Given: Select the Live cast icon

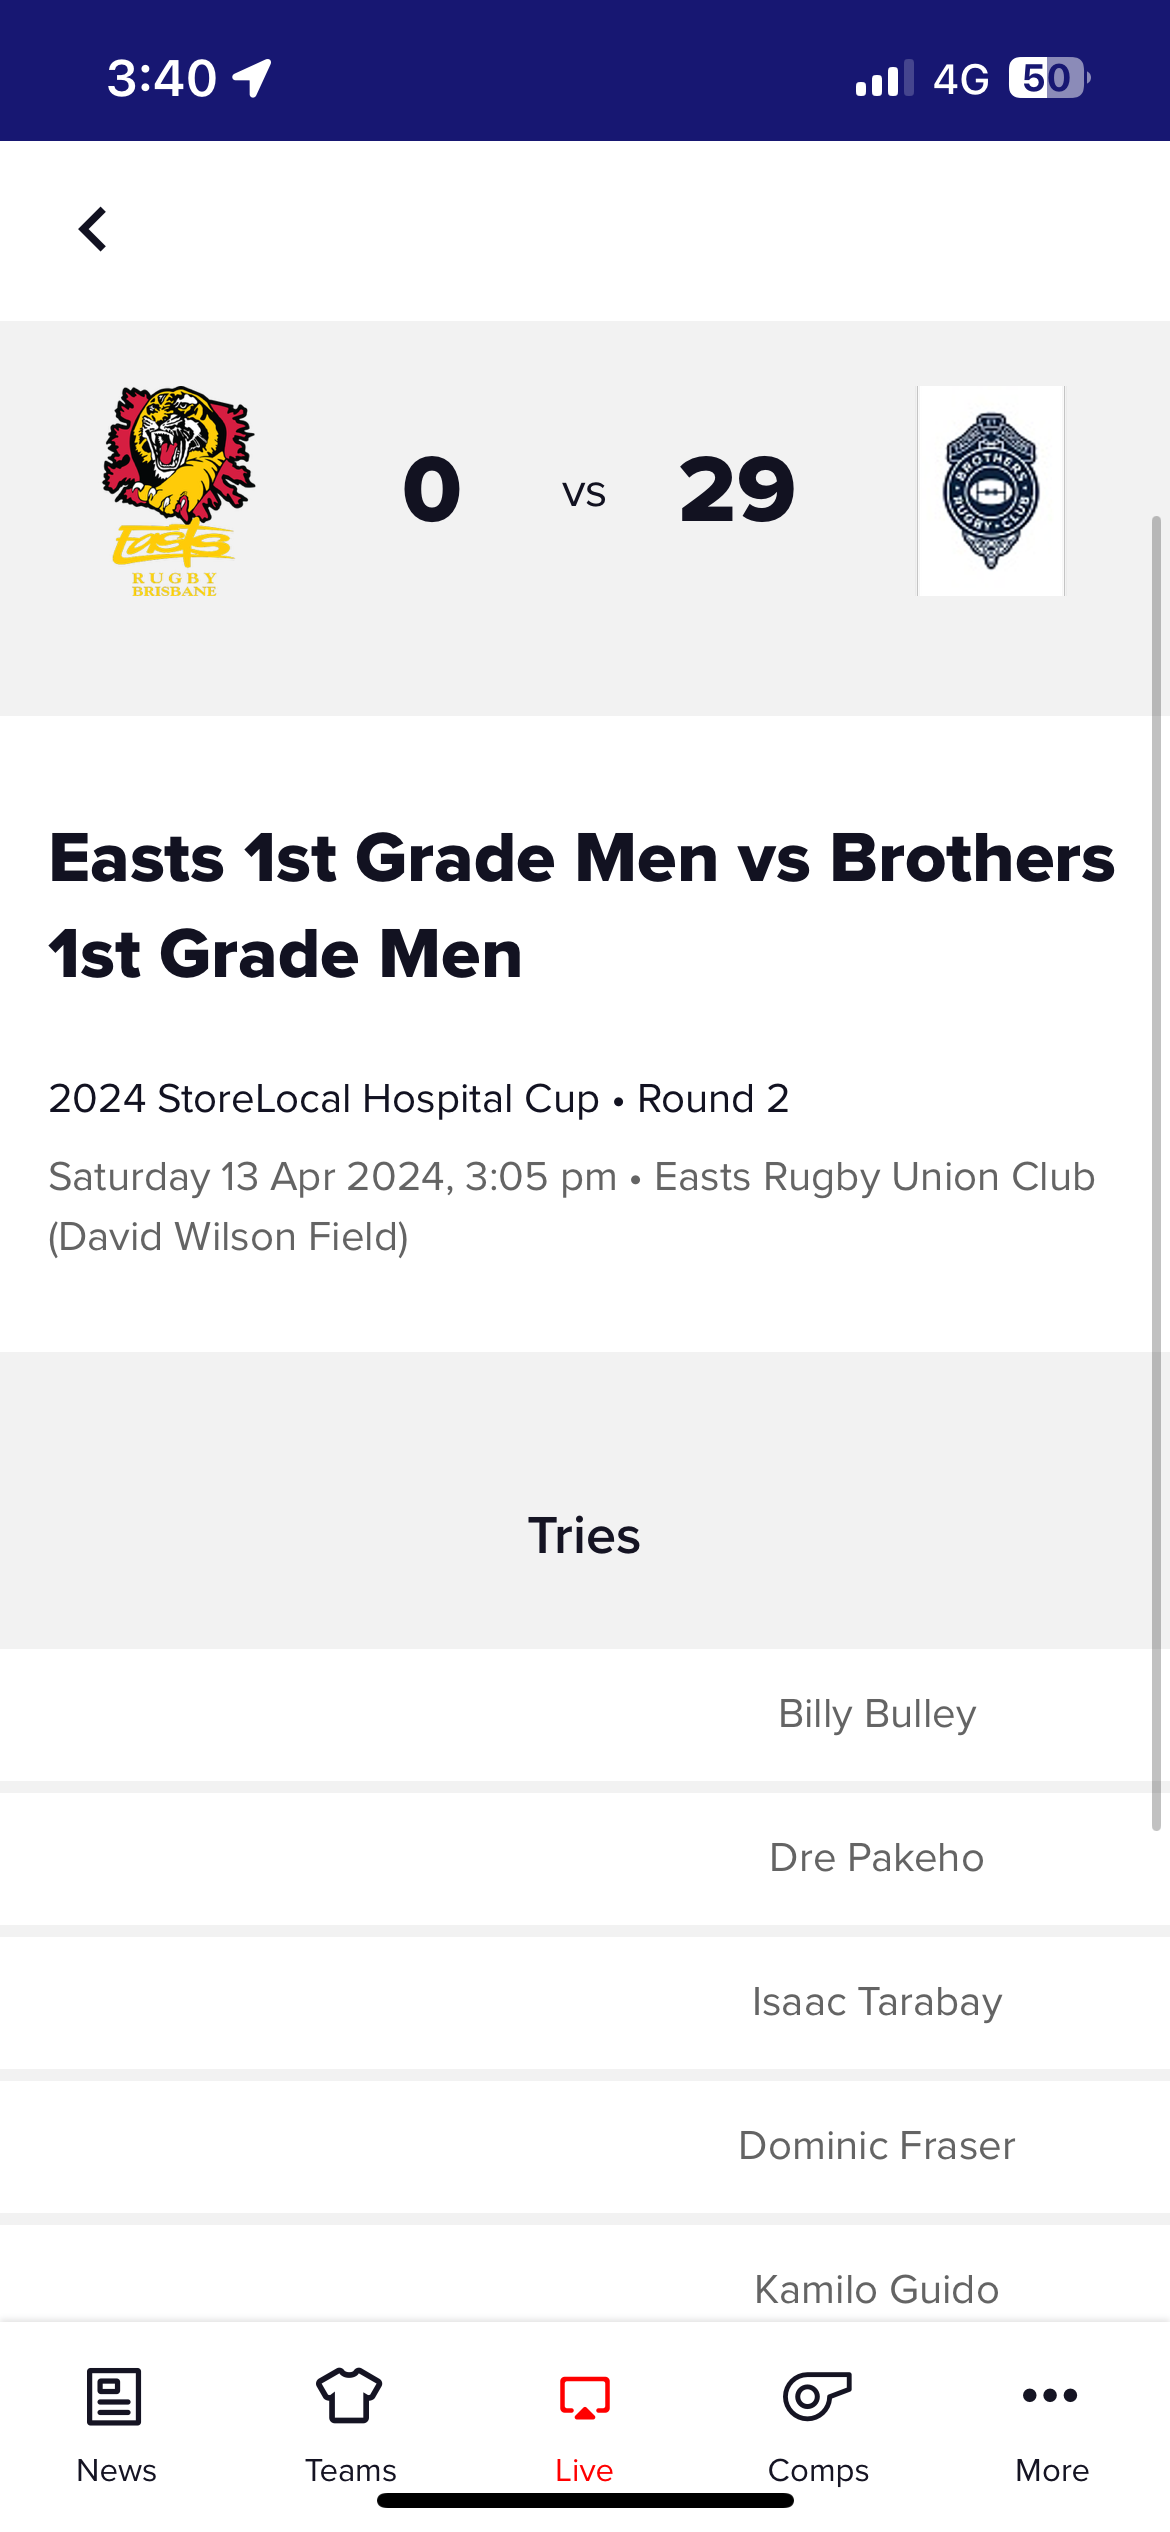Looking at the screenshot, I should coord(585,2398).
